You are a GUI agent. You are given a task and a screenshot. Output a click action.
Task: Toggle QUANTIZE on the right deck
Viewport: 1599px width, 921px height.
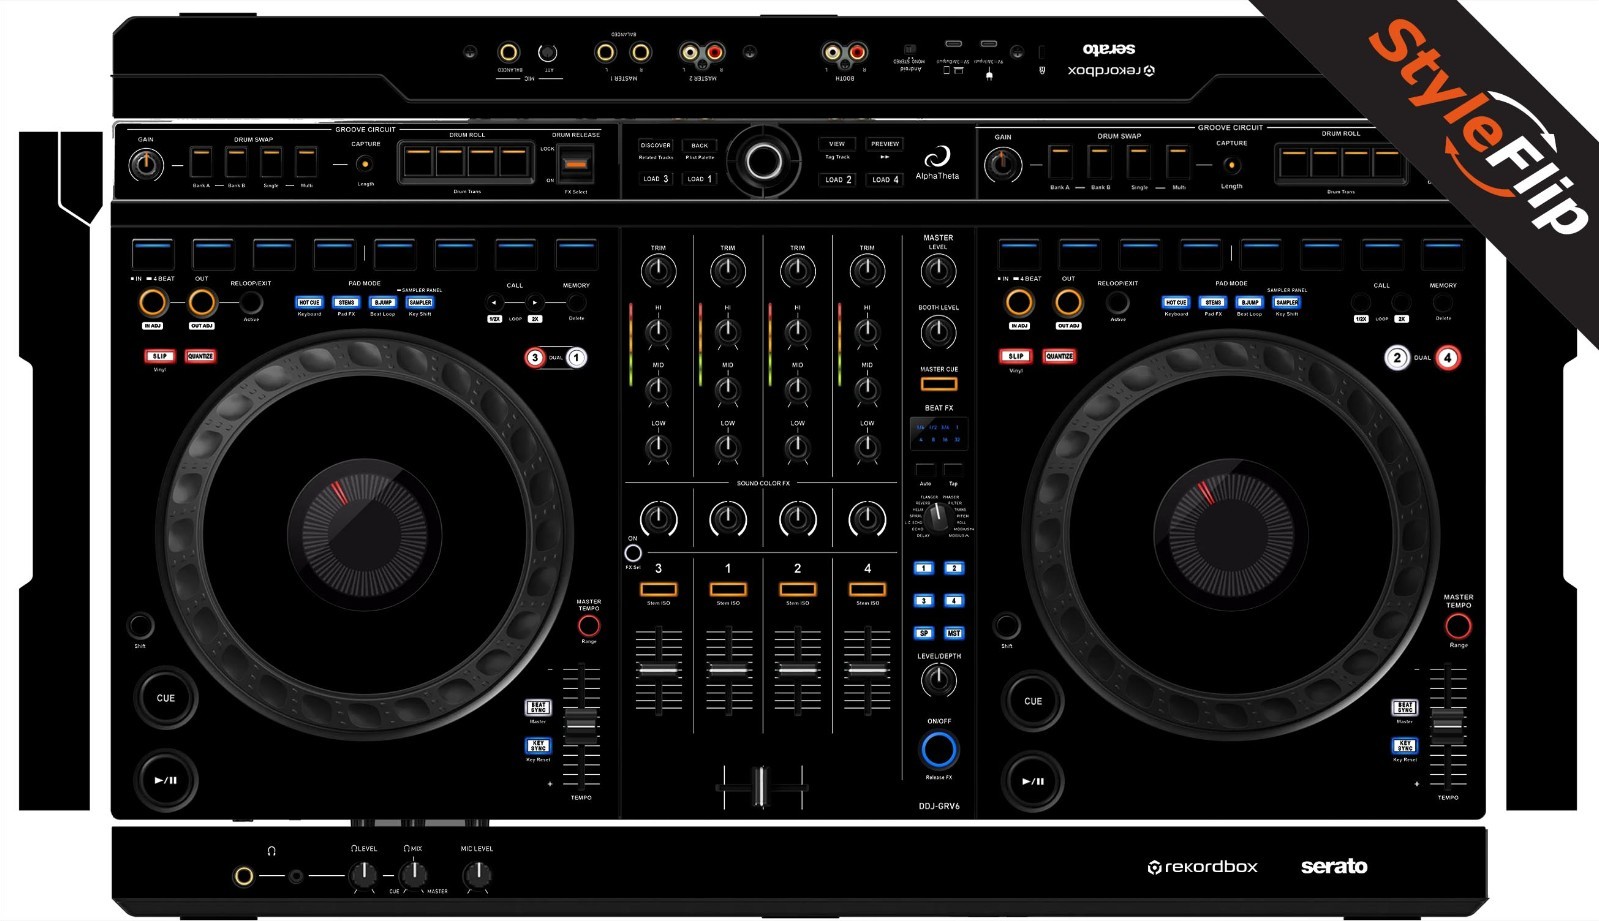[1059, 356]
